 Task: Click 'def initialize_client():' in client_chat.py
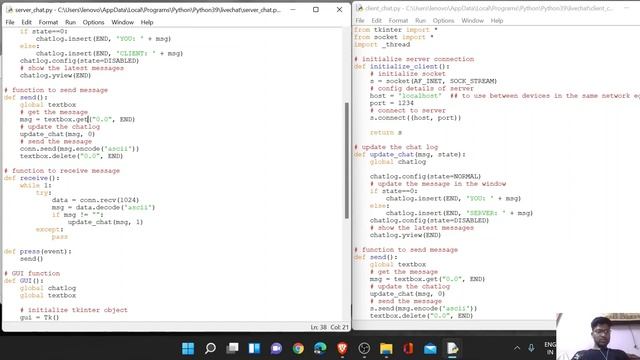(x=402, y=66)
